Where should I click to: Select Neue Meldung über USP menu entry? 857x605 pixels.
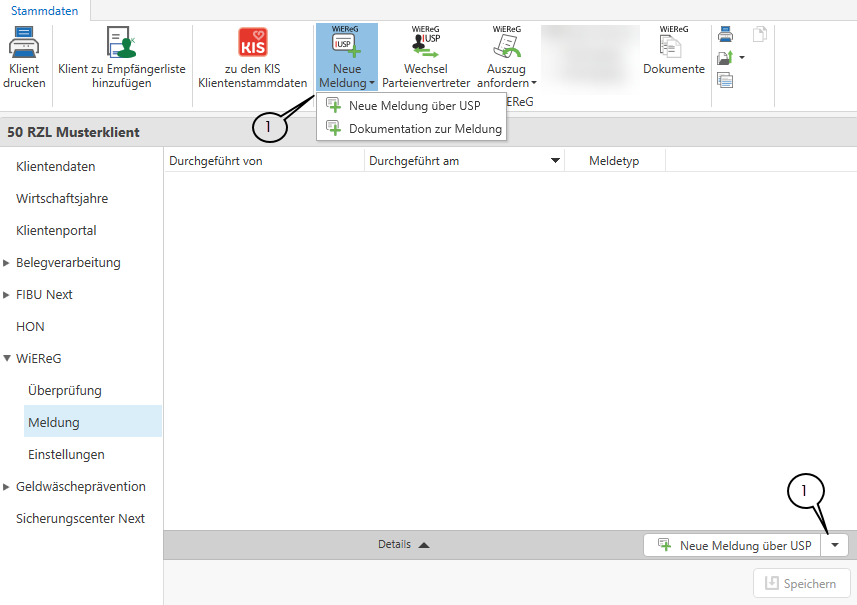tap(414, 106)
